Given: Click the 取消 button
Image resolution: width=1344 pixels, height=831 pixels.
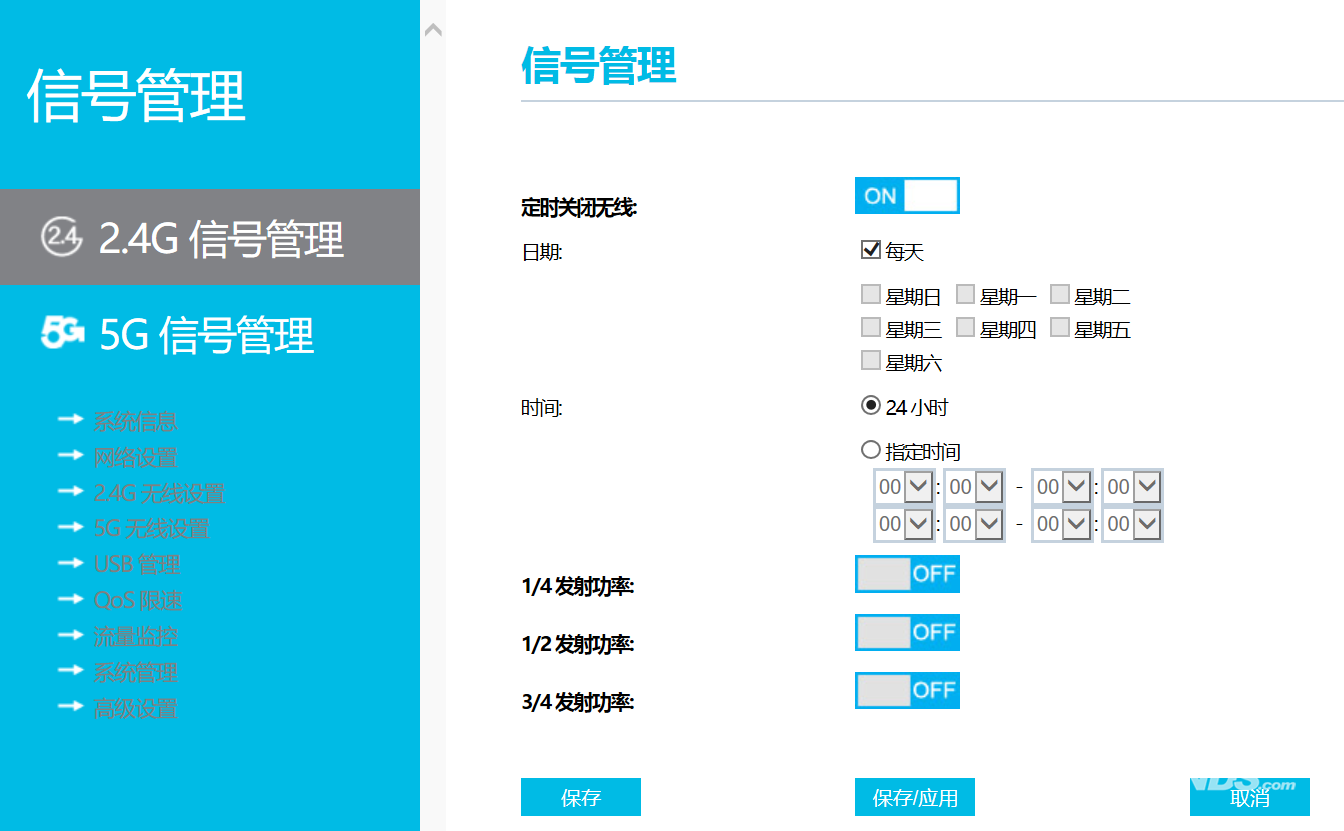Looking at the screenshot, I should (x=1250, y=797).
